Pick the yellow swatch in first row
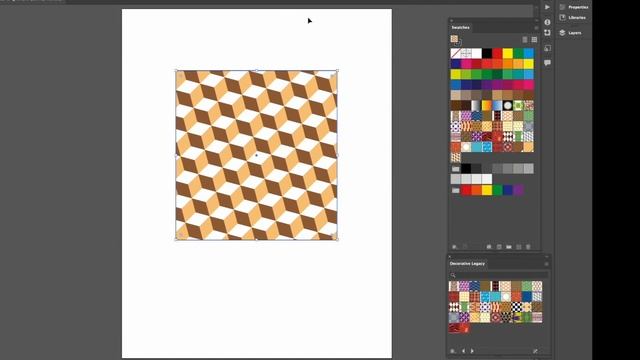Viewport: 640px width, 360px height. point(508,53)
